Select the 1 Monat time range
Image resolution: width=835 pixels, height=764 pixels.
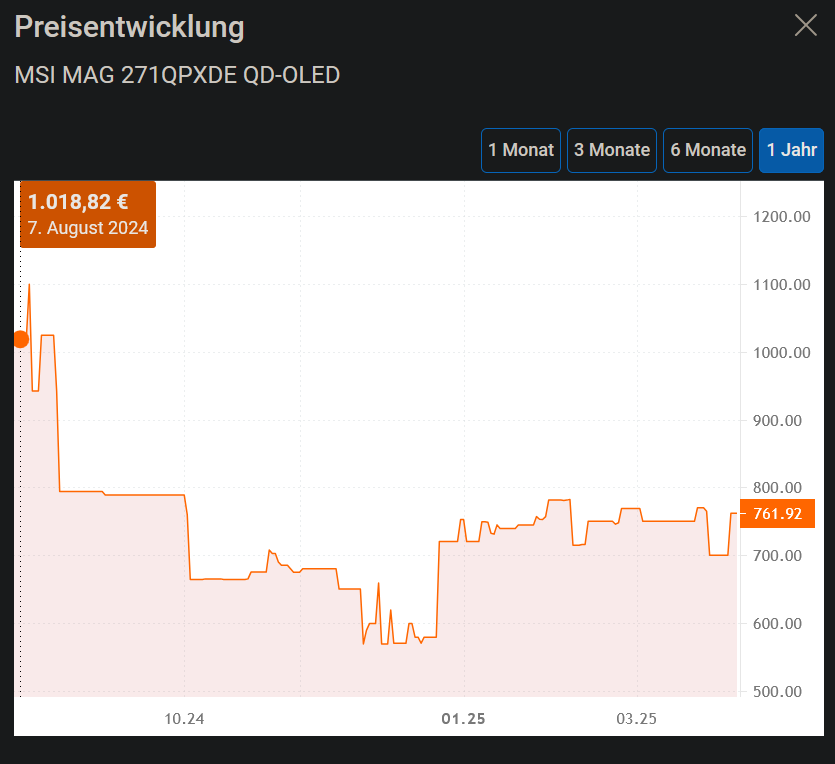pos(521,150)
